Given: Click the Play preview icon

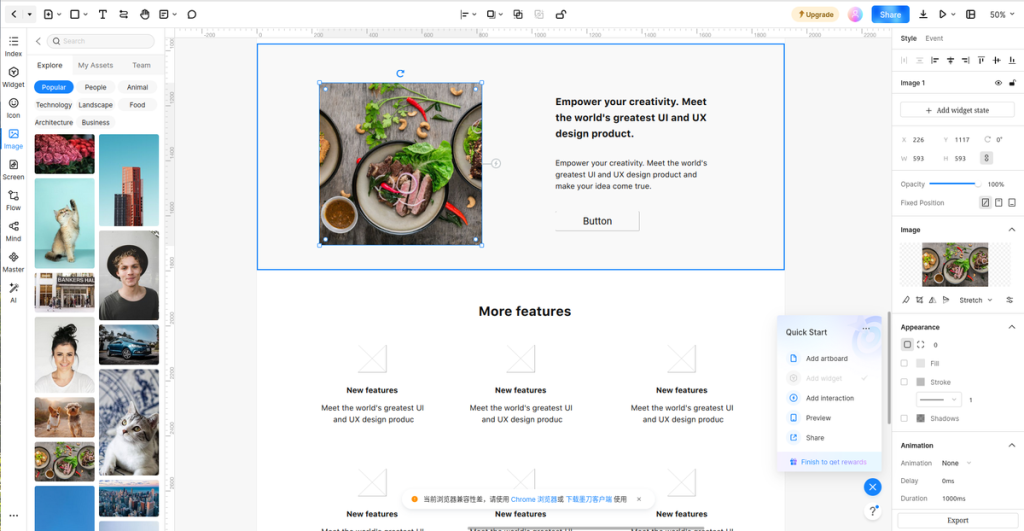Looking at the screenshot, I should tap(942, 14).
